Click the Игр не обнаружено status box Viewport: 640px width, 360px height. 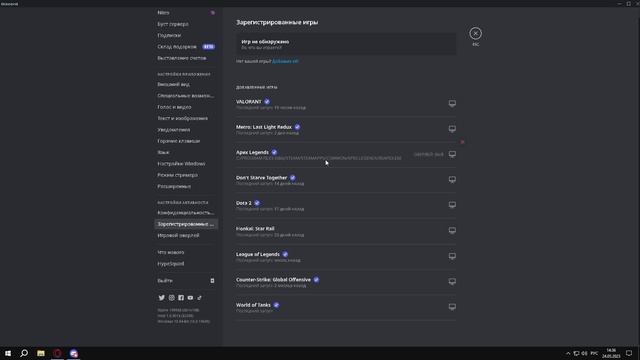tap(346, 44)
